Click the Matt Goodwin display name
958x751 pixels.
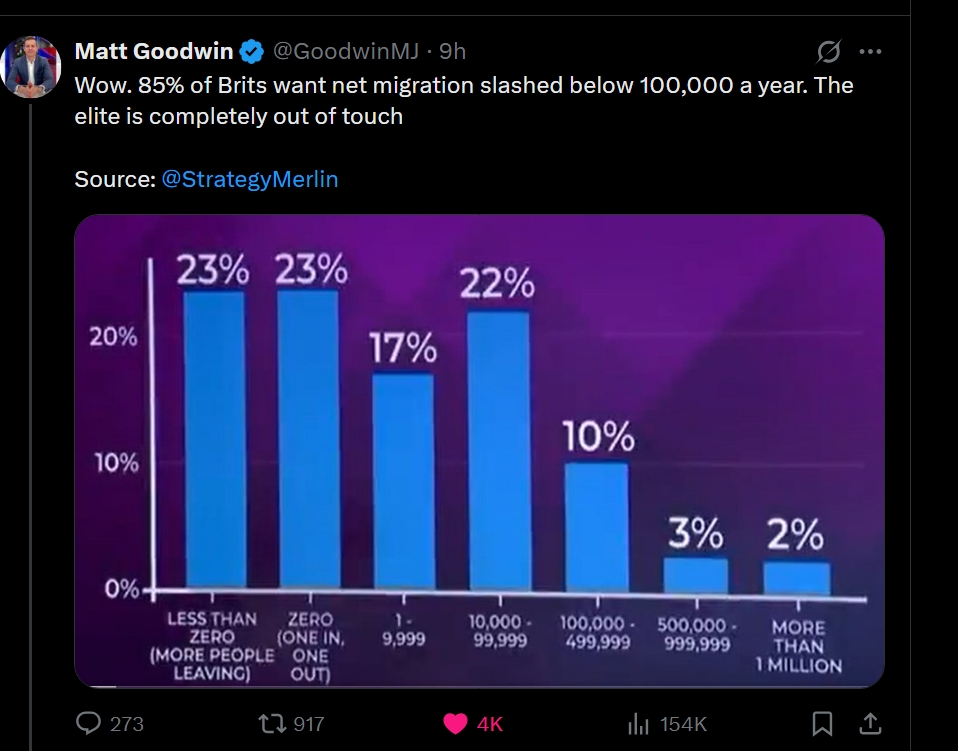(x=154, y=51)
